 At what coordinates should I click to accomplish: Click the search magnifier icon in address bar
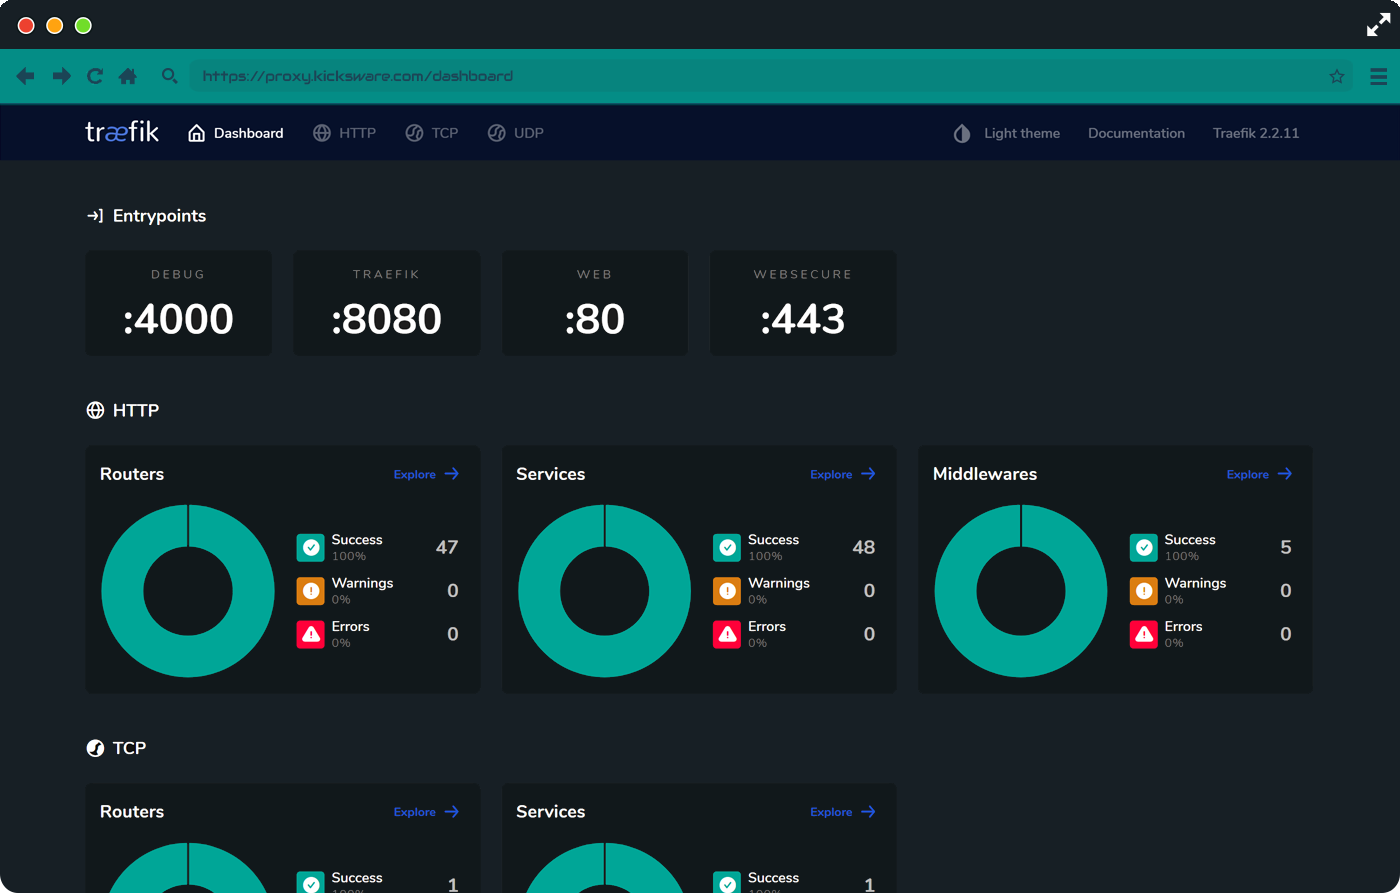169,76
